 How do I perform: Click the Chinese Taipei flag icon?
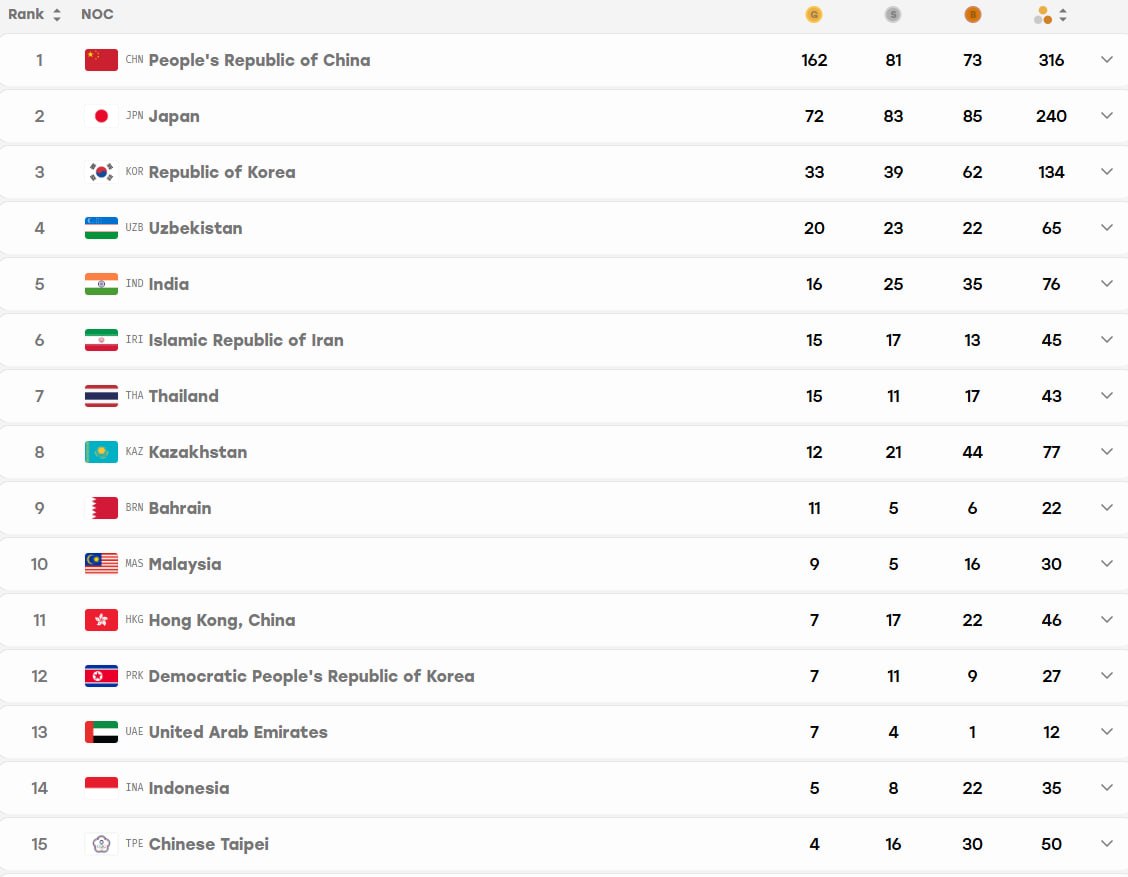pyautogui.click(x=101, y=844)
